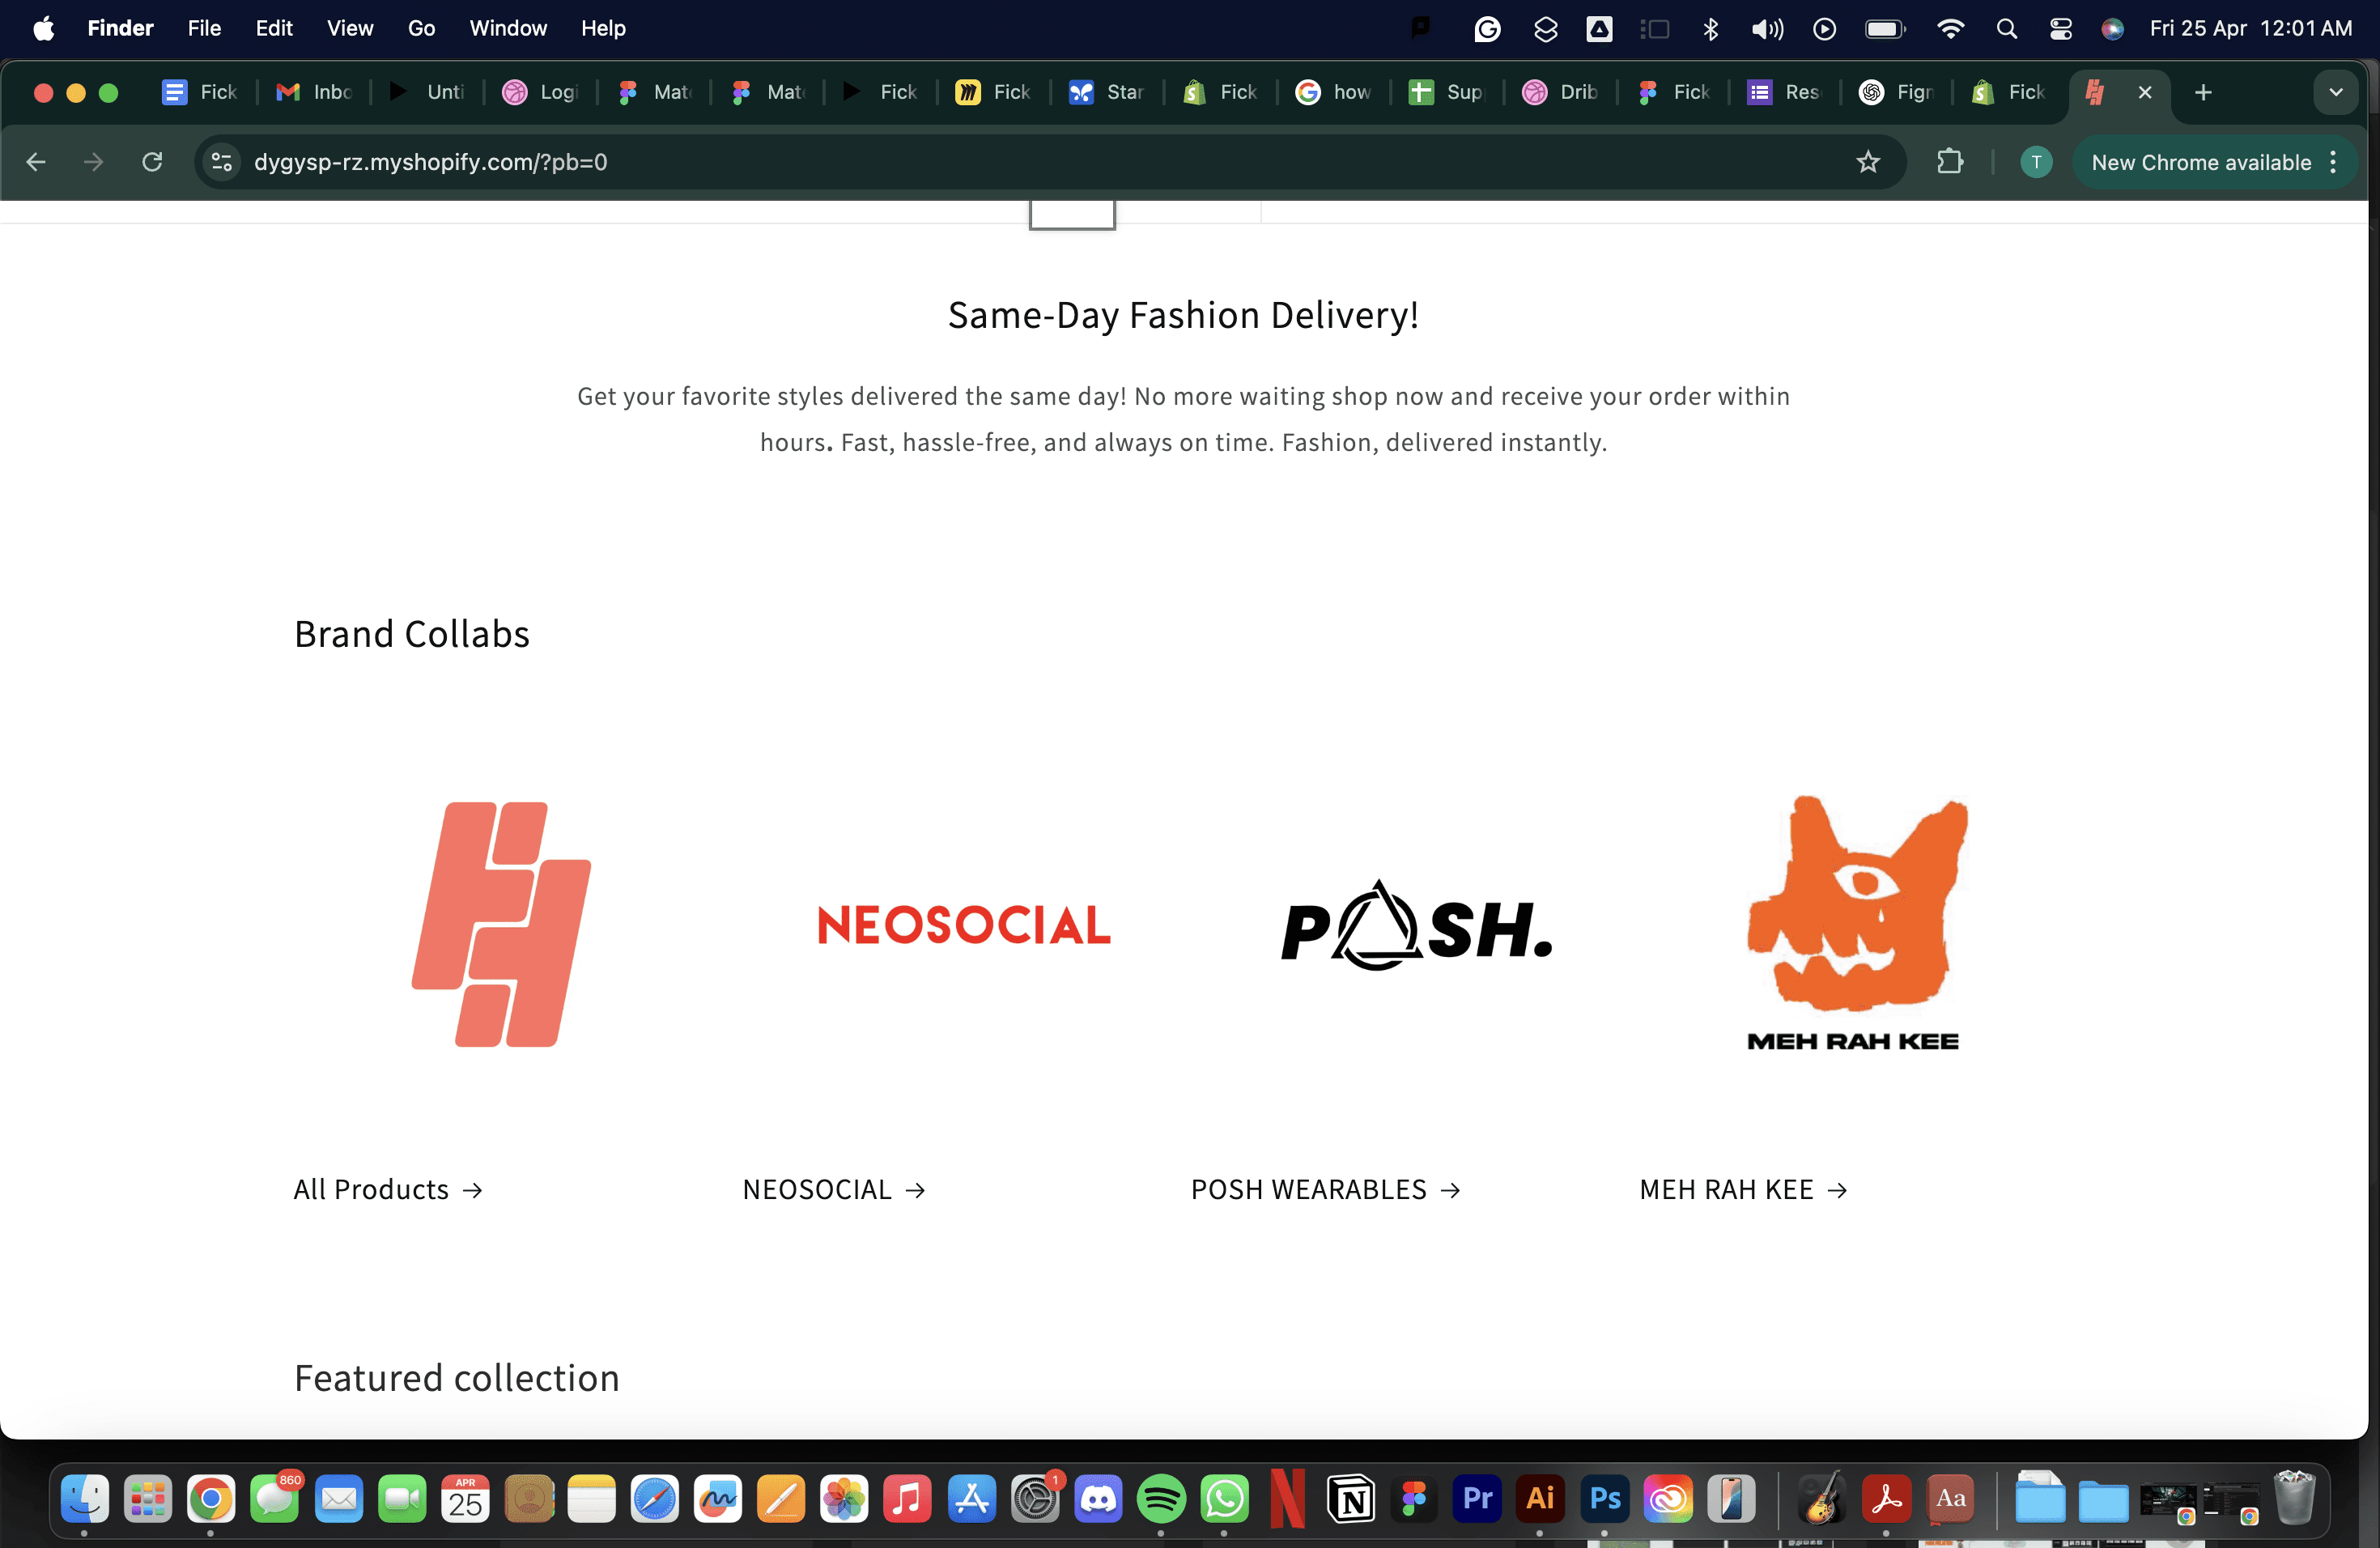Click the browser back arrow

click(36, 162)
